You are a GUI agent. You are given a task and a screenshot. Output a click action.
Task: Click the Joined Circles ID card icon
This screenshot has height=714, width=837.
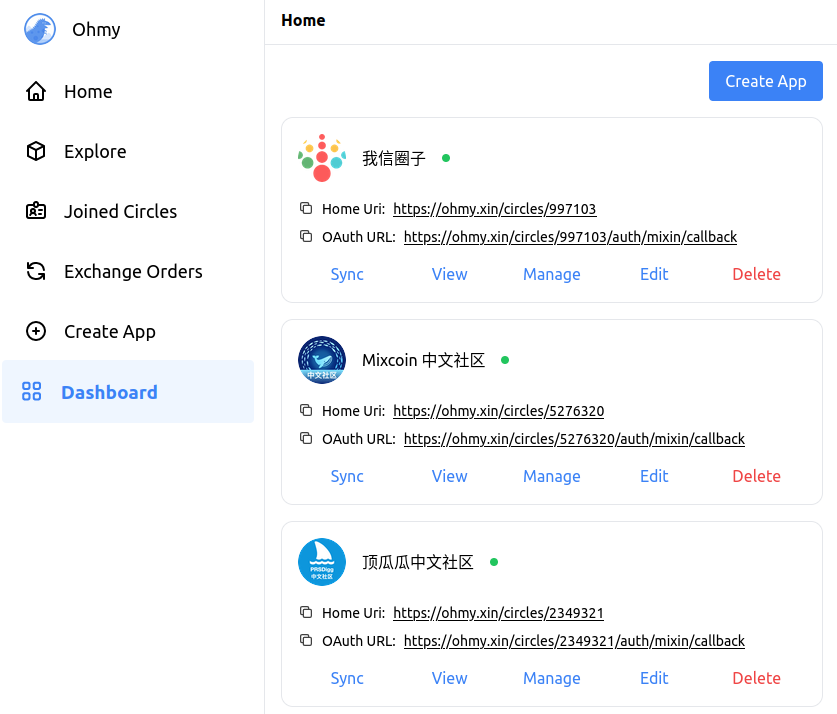tap(36, 212)
